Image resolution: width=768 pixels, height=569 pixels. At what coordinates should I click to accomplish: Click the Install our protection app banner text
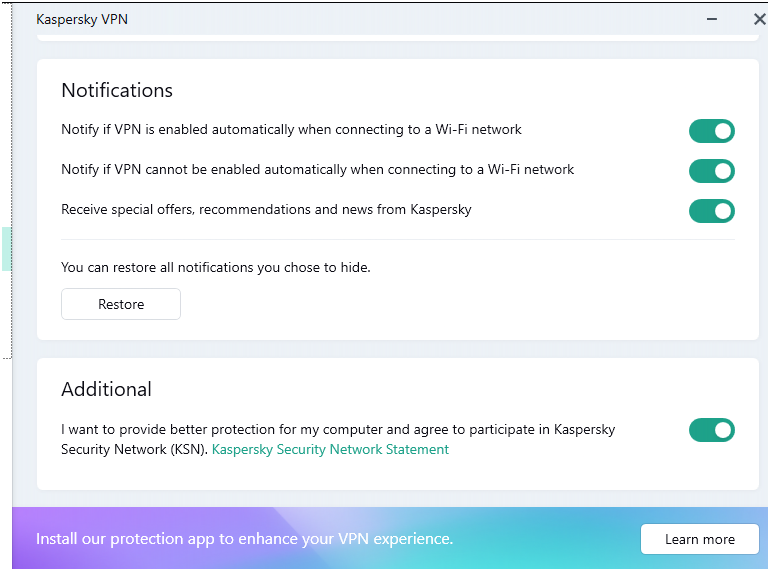(245, 539)
